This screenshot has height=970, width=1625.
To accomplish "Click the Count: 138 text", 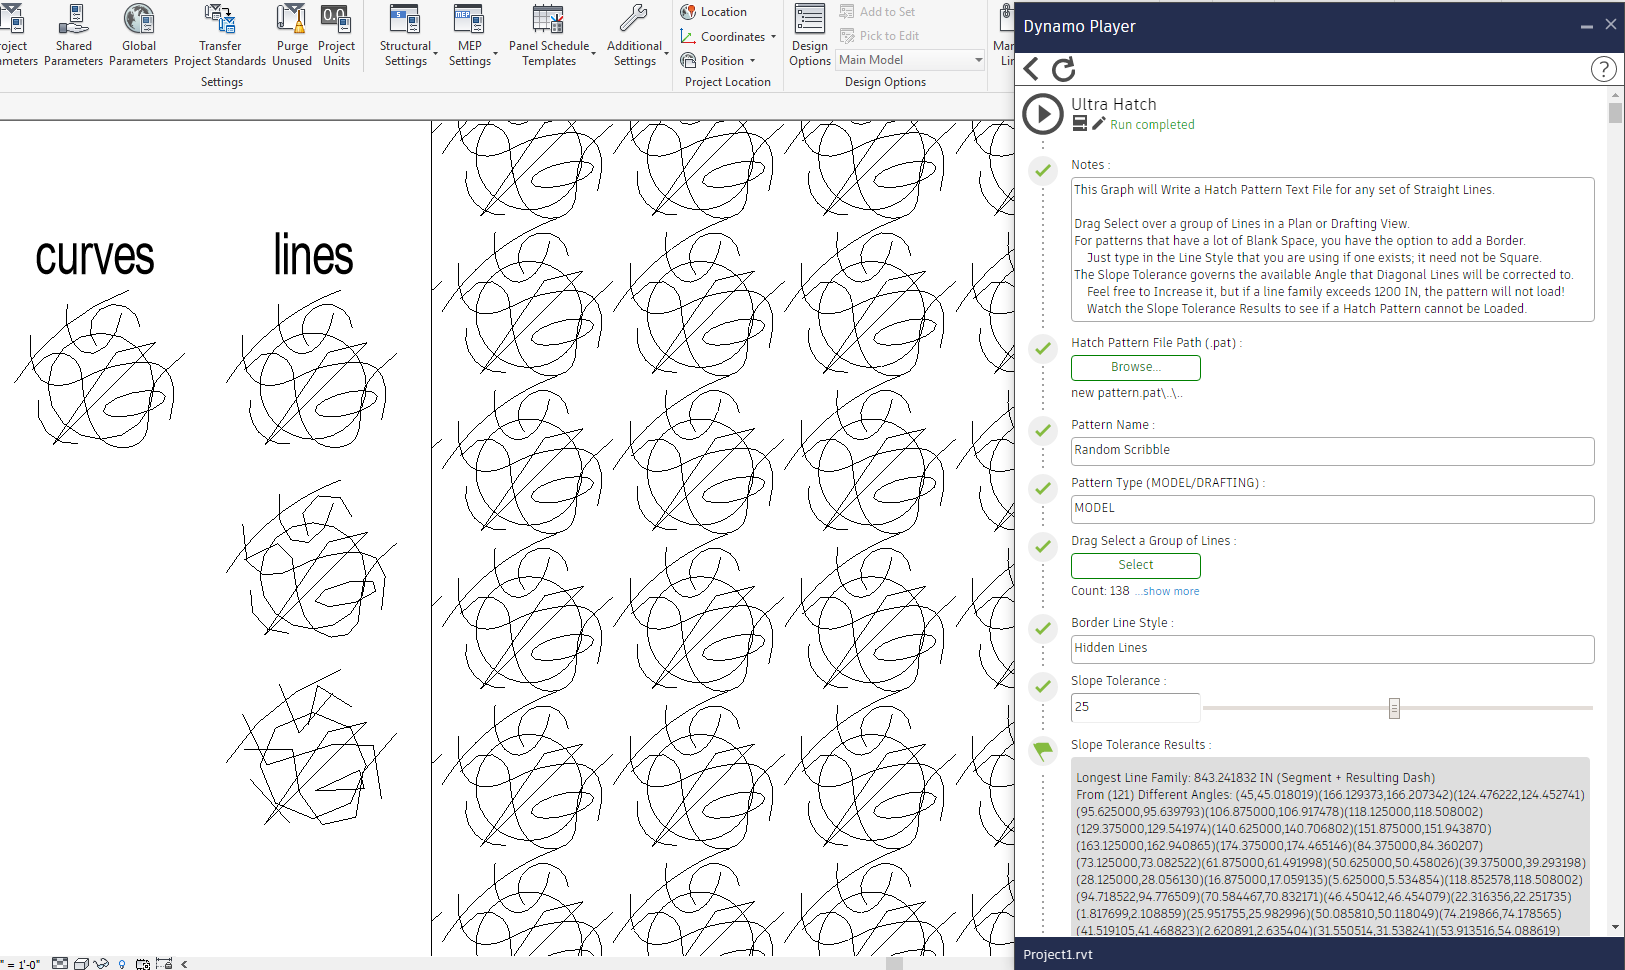I will [x=1100, y=591].
